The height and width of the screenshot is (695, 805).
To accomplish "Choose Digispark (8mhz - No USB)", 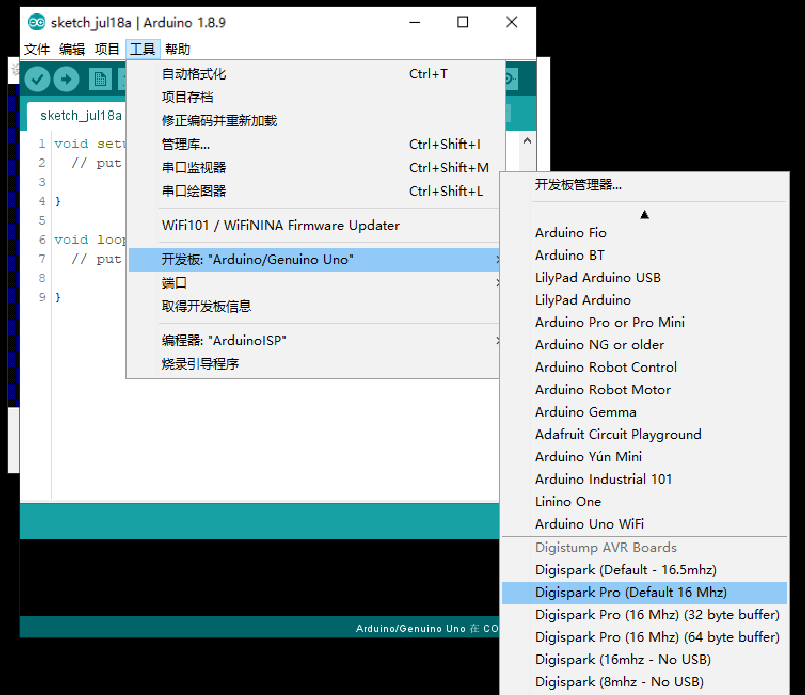I will click(644, 682).
